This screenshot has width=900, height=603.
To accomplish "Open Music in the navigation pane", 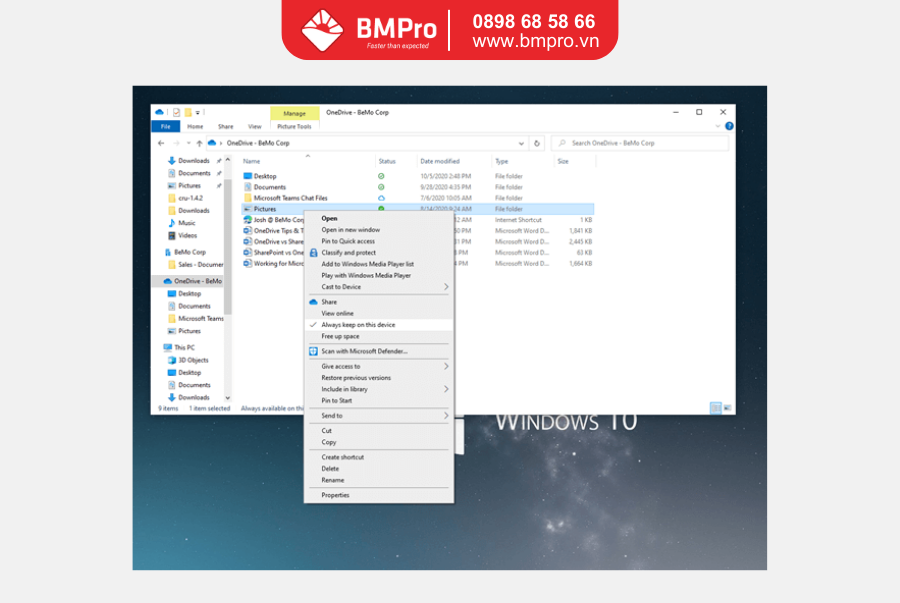I will [187, 223].
